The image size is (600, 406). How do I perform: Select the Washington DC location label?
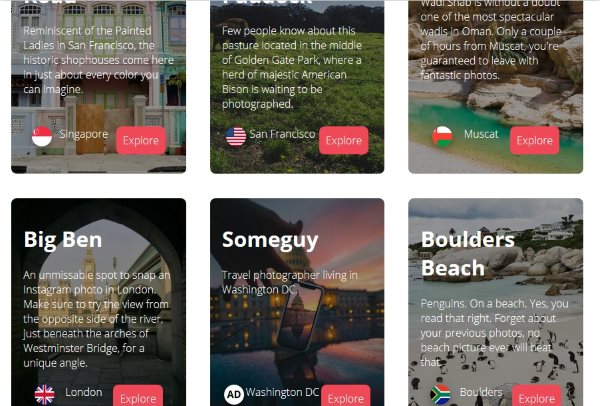[x=282, y=392]
